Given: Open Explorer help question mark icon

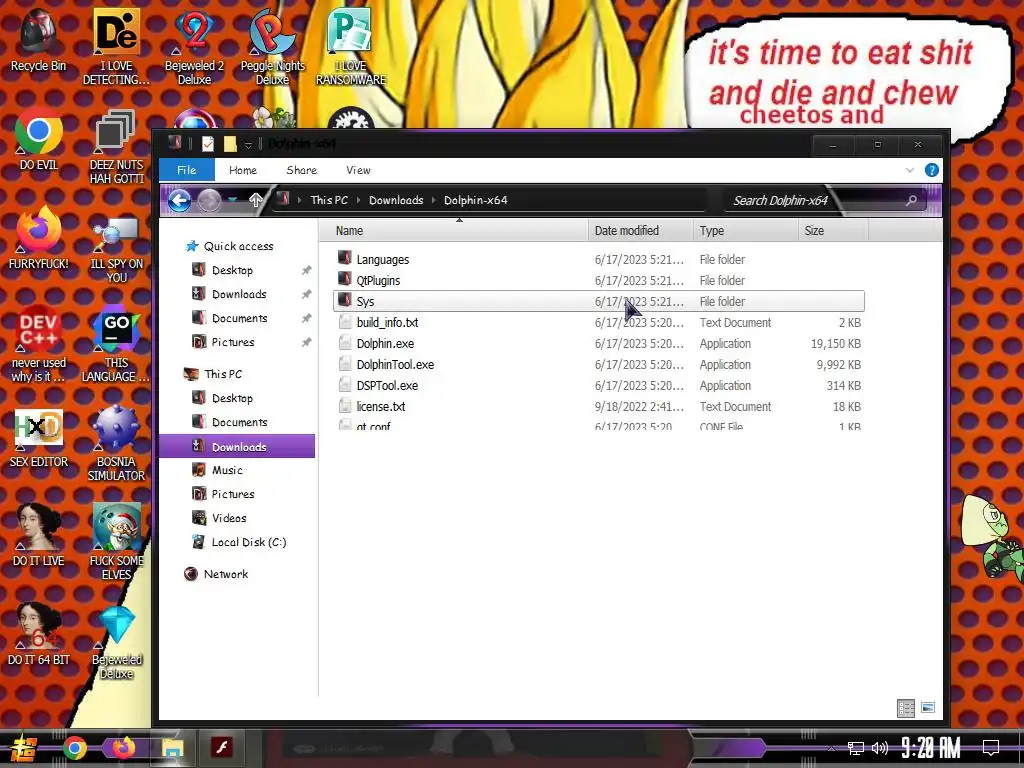Looking at the screenshot, I should 932,170.
